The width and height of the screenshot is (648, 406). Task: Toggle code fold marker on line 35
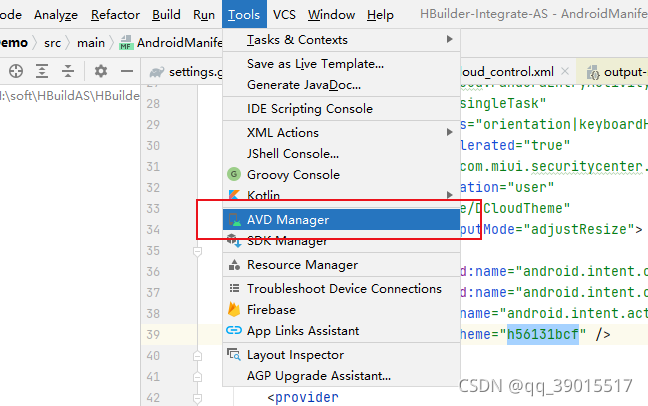[x=198, y=251]
